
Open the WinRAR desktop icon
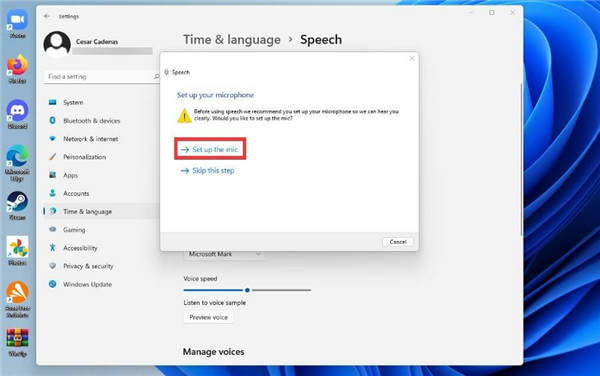[x=18, y=342]
